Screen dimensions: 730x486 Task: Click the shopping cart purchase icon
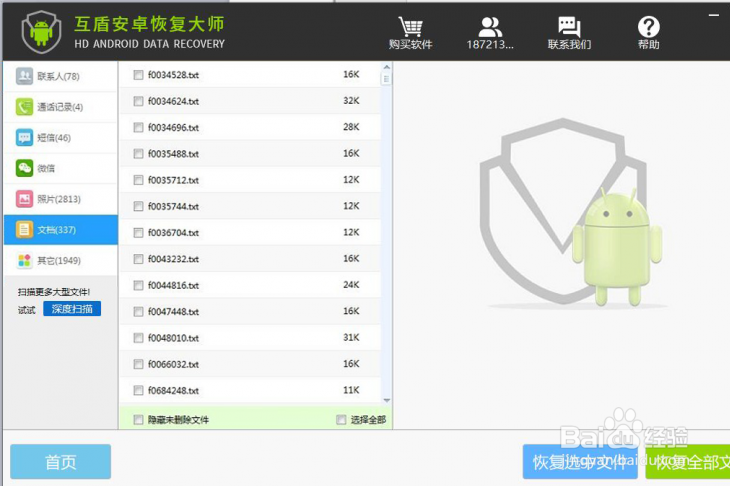click(410, 27)
